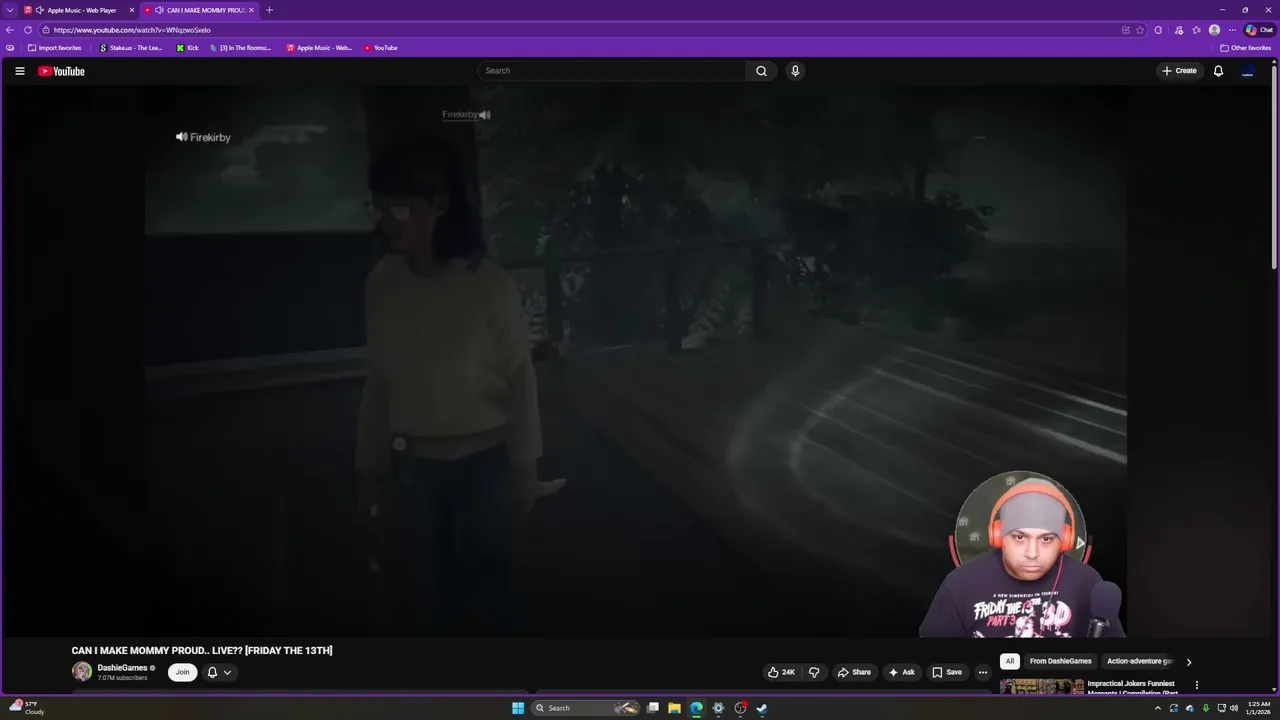The image size is (1280, 720).
Task: Click the Create button
Action: (x=1179, y=71)
